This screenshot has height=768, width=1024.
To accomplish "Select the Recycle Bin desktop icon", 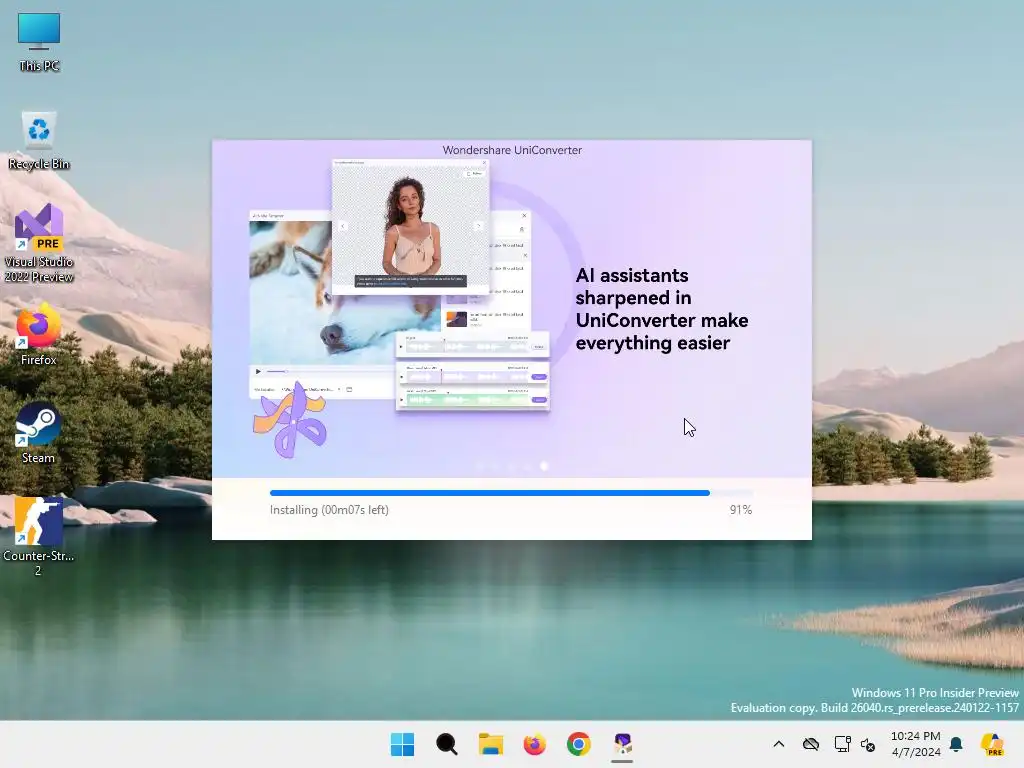I will [x=39, y=141].
